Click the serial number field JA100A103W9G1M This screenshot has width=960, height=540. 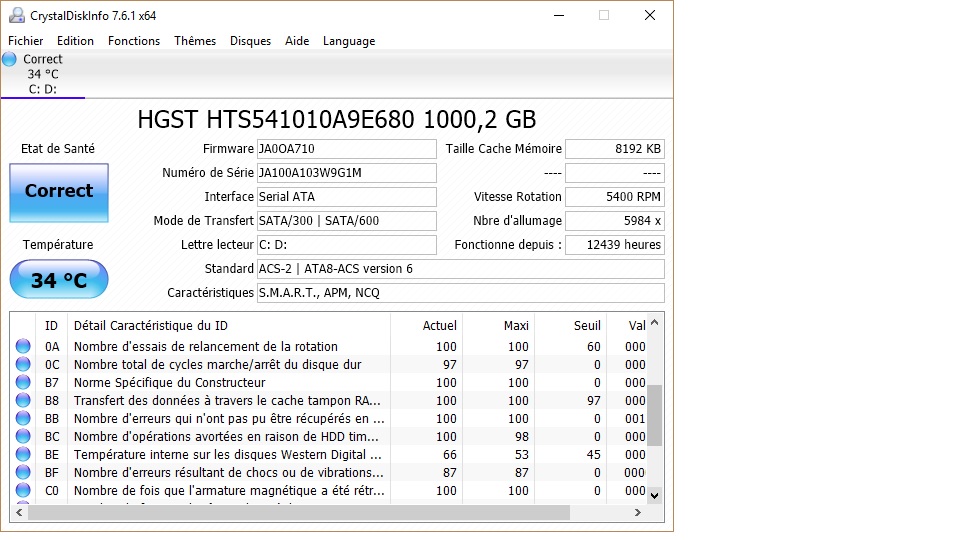347,173
